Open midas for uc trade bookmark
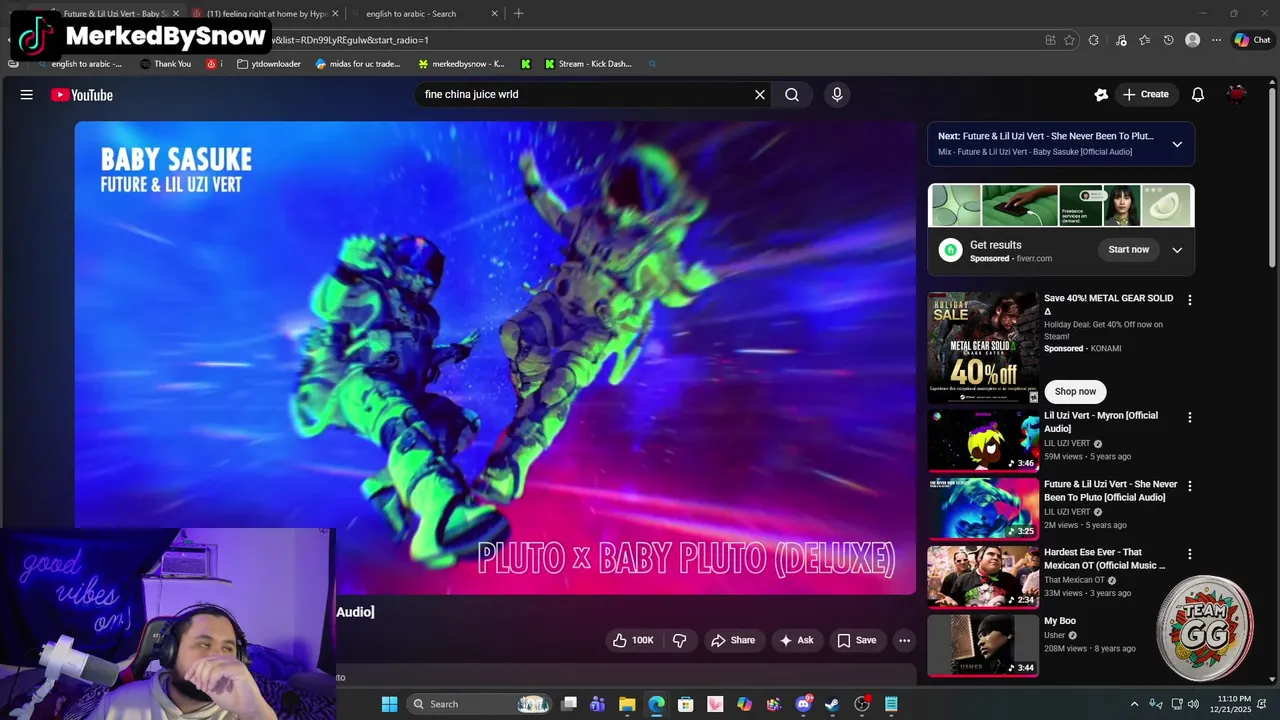1280x720 pixels. (358, 64)
